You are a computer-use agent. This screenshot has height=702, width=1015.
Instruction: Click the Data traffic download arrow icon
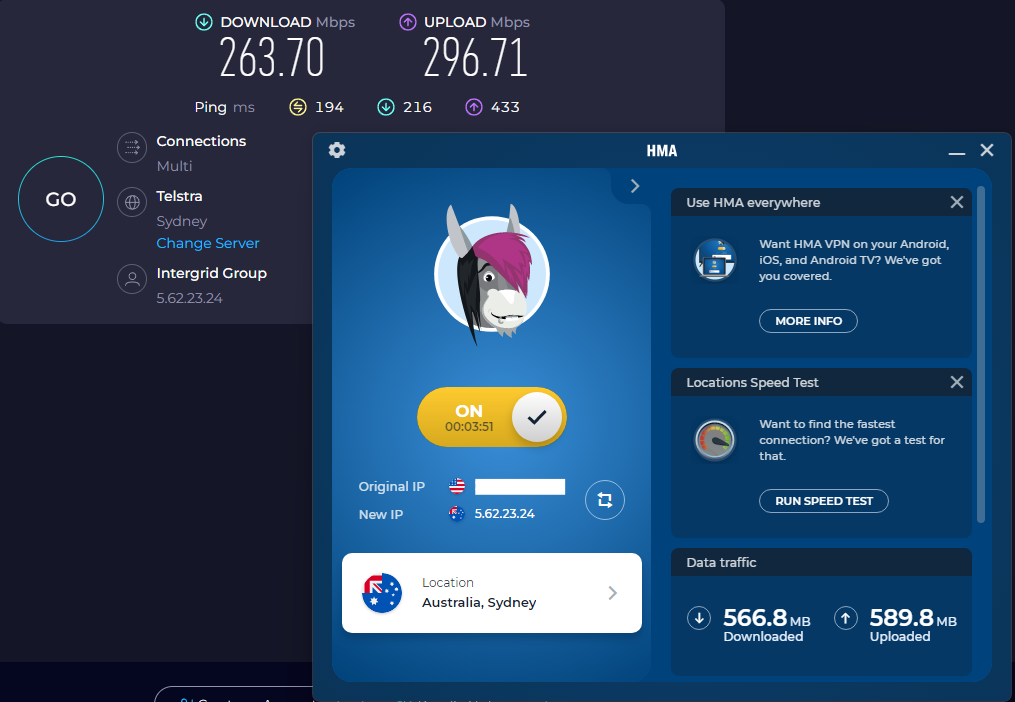[x=698, y=618]
